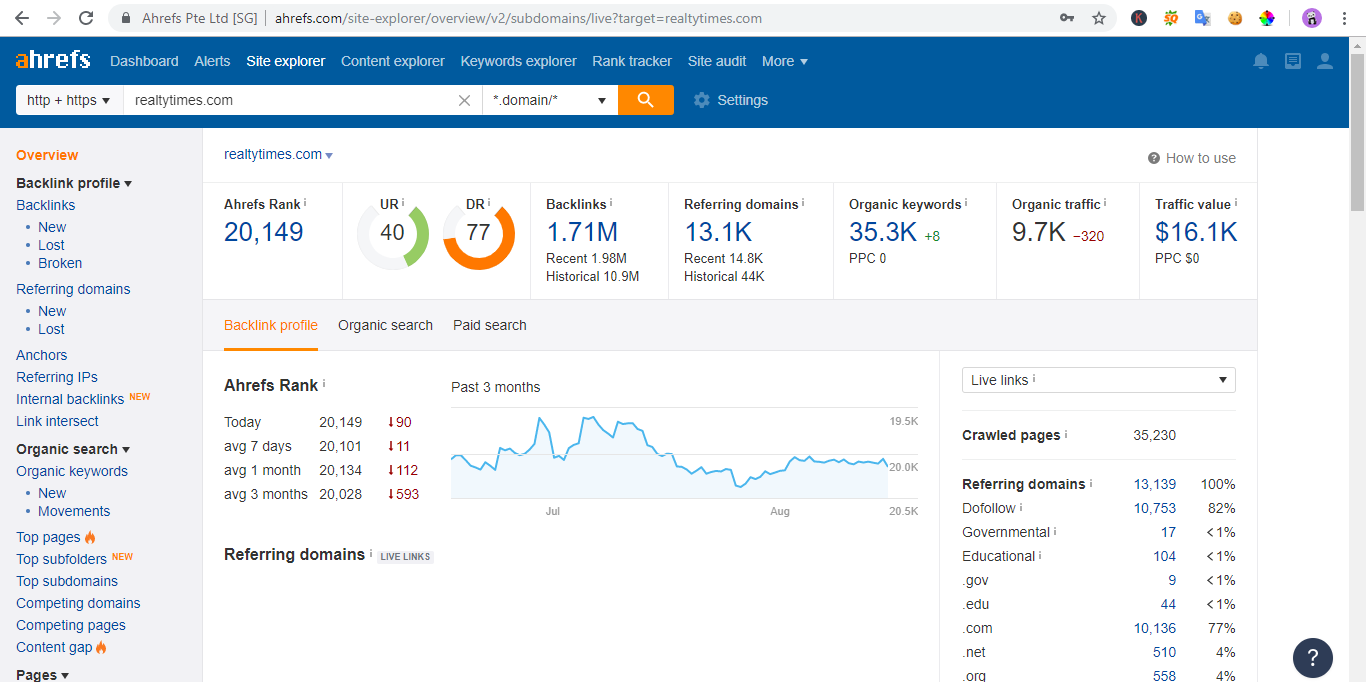Open the user profile icon
1366x682 pixels.
[x=1324, y=61]
